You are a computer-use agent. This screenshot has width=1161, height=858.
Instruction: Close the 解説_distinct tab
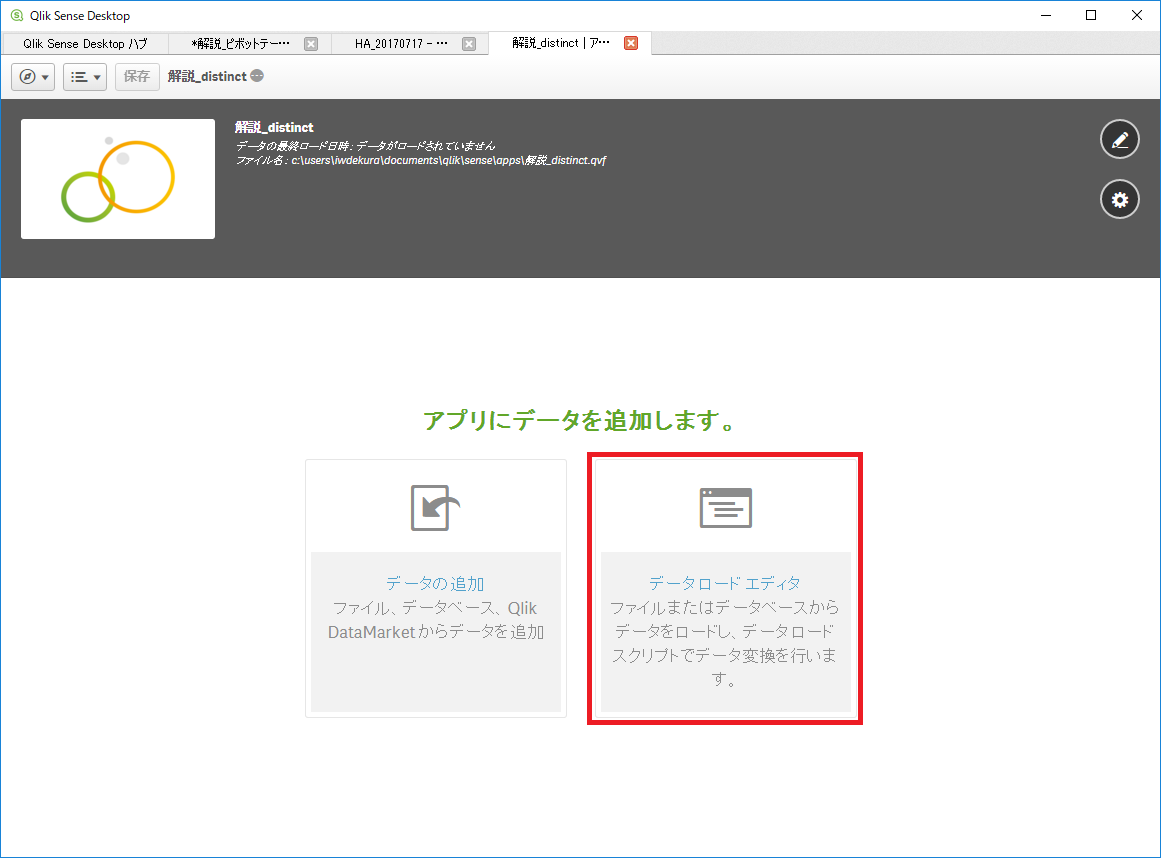click(631, 43)
